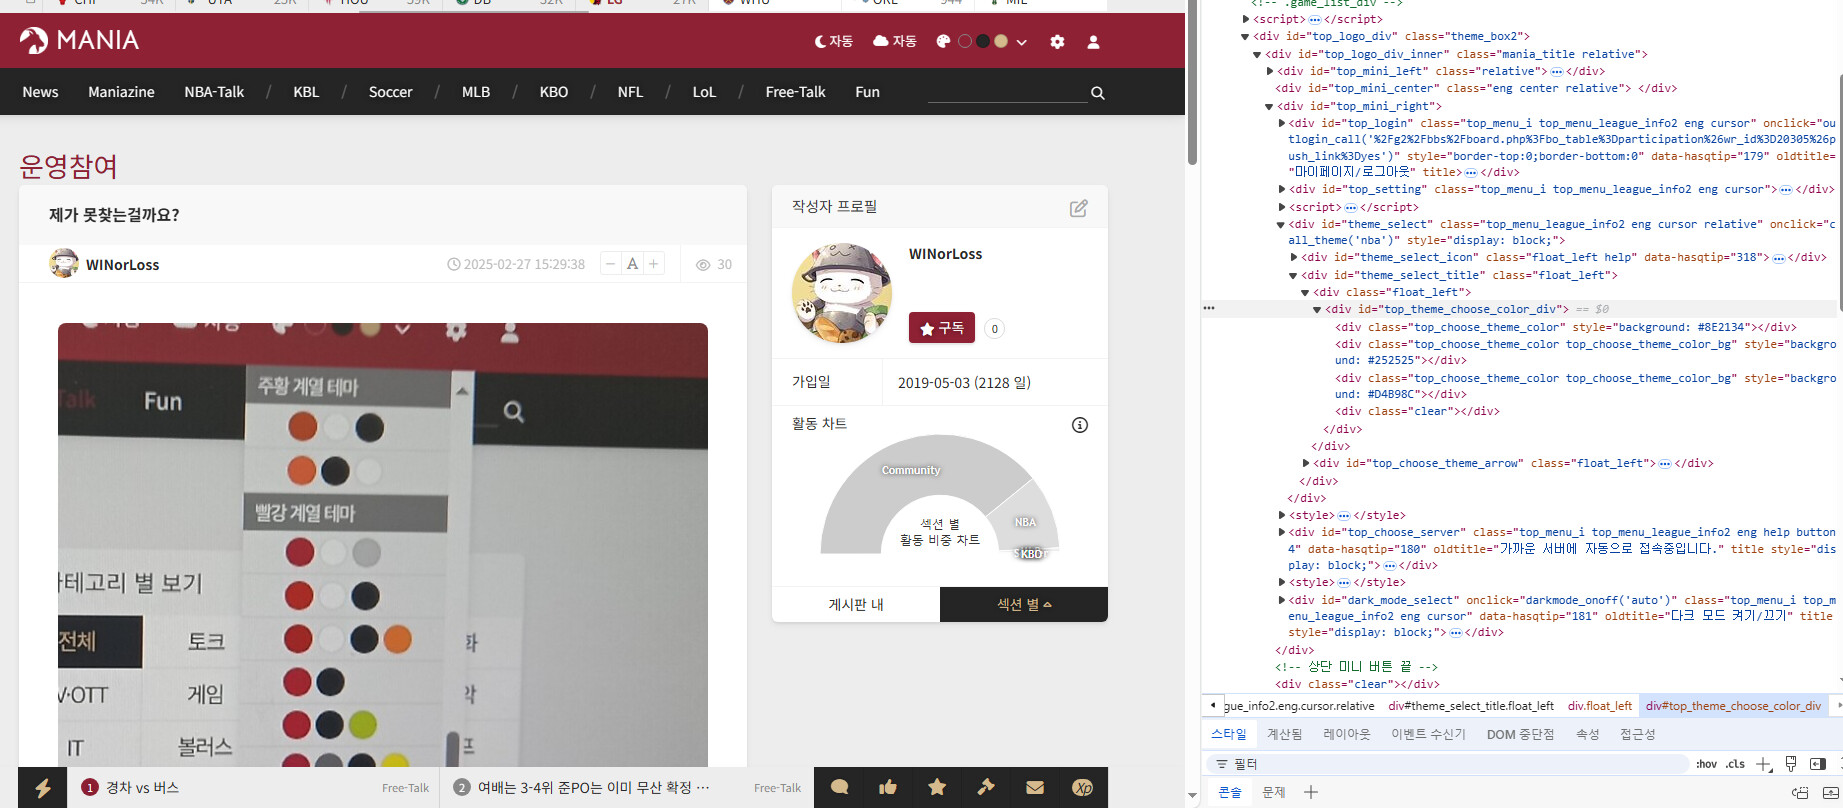1843x808 pixels.
Task: Expand the theme chooser arrow
Action: coord(1021,42)
